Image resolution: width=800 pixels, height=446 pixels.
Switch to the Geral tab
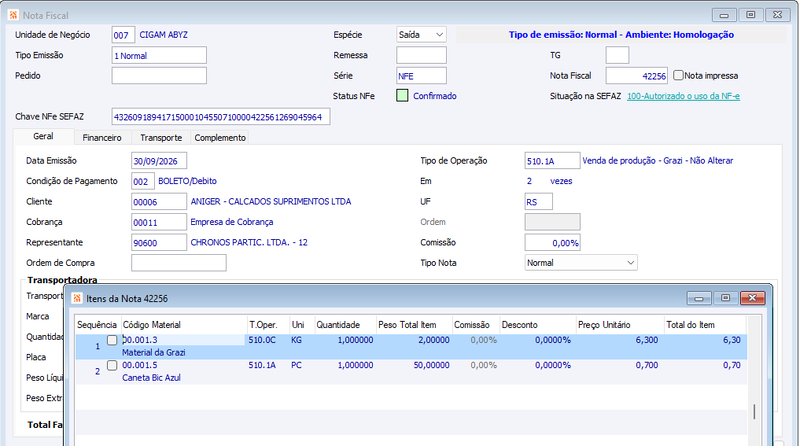click(43, 136)
